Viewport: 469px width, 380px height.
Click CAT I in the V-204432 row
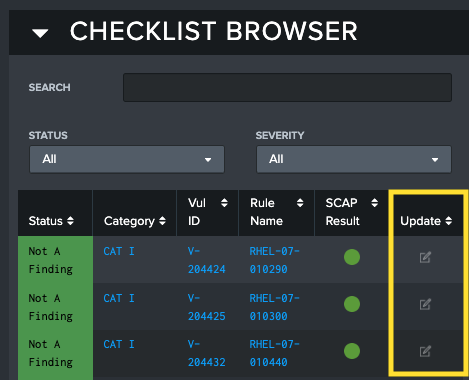[x=119, y=344]
